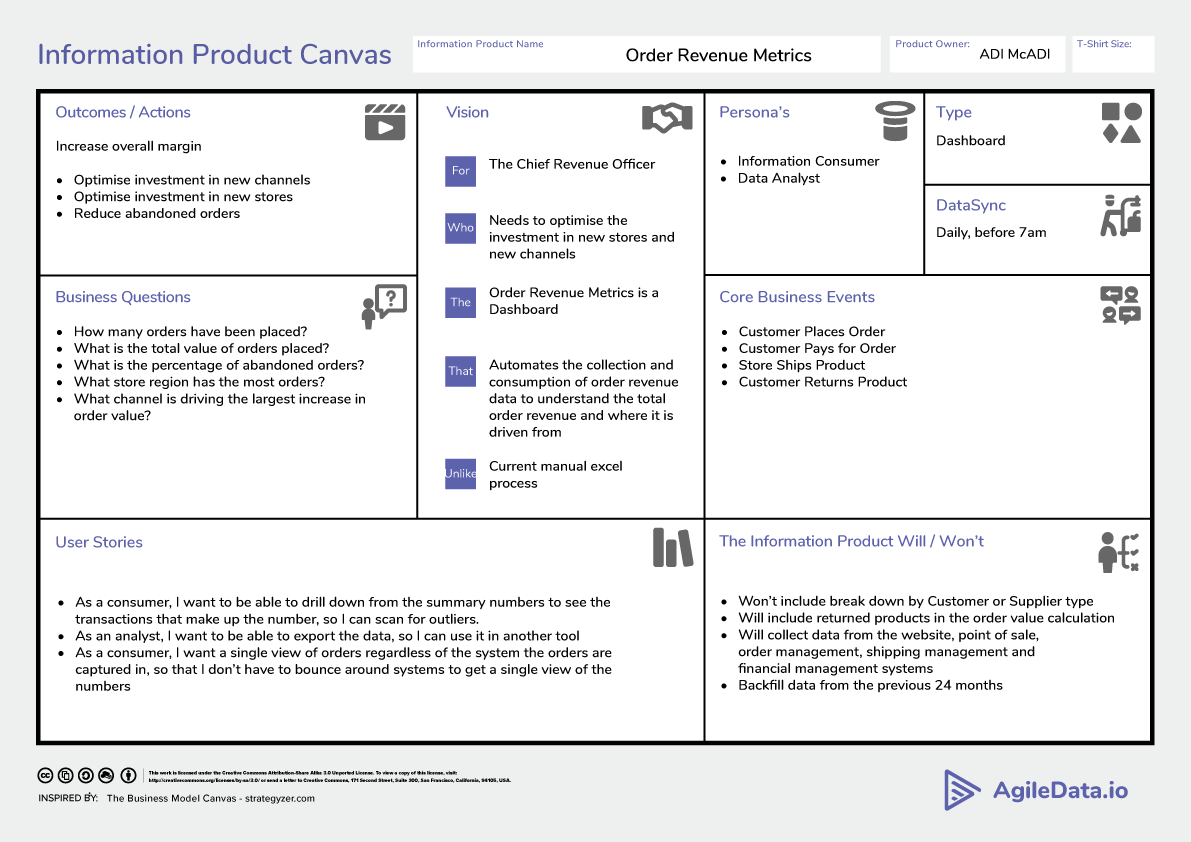This screenshot has width=1191, height=842.
Task: Click the 'What channel is driving the largest increase' question
Action: (220, 407)
